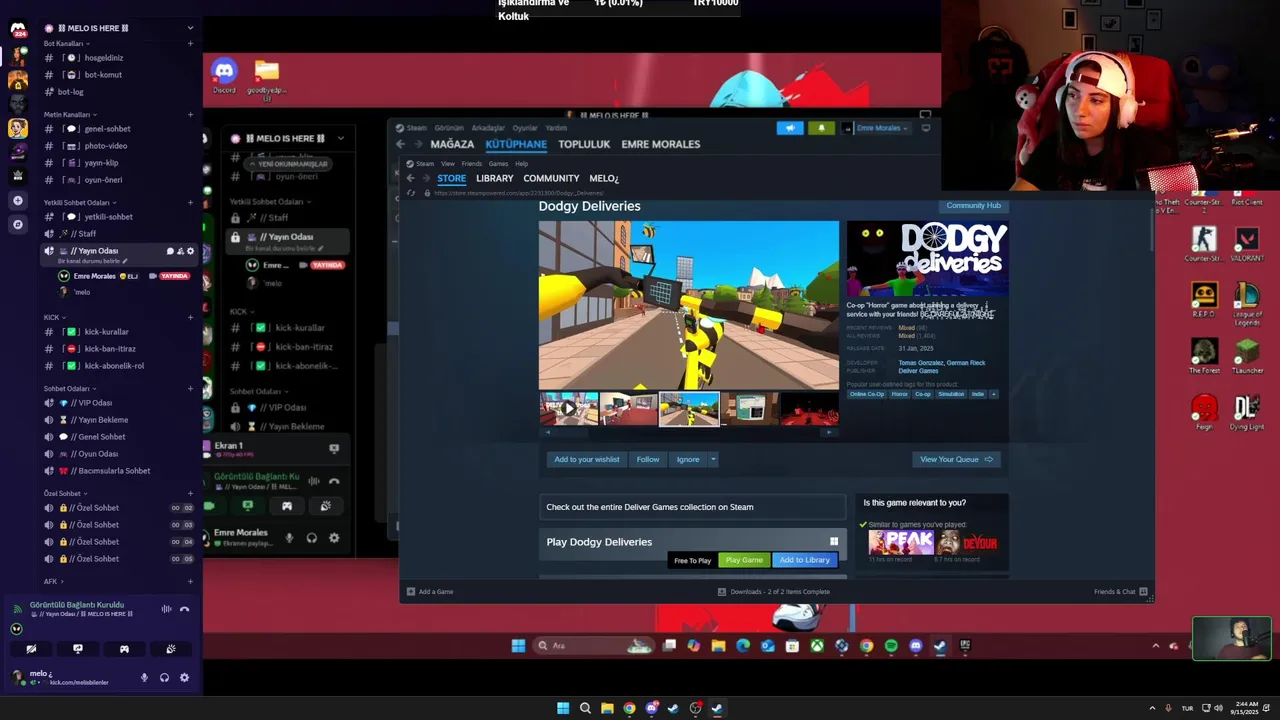The width and height of the screenshot is (1280, 720).
Task: Disconnect from voice using hang-up icon
Action: pyautogui.click(x=184, y=609)
